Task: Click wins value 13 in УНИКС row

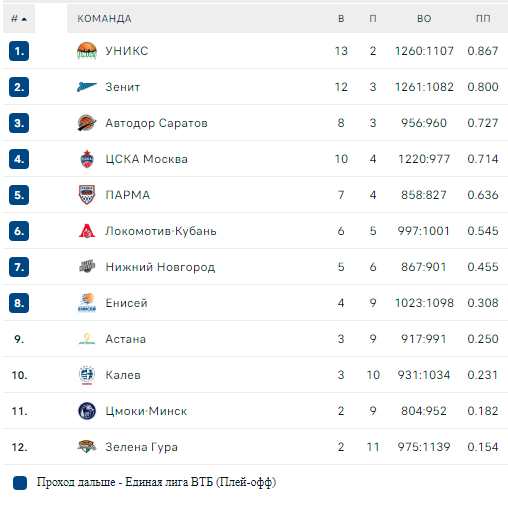Action: [x=341, y=51]
